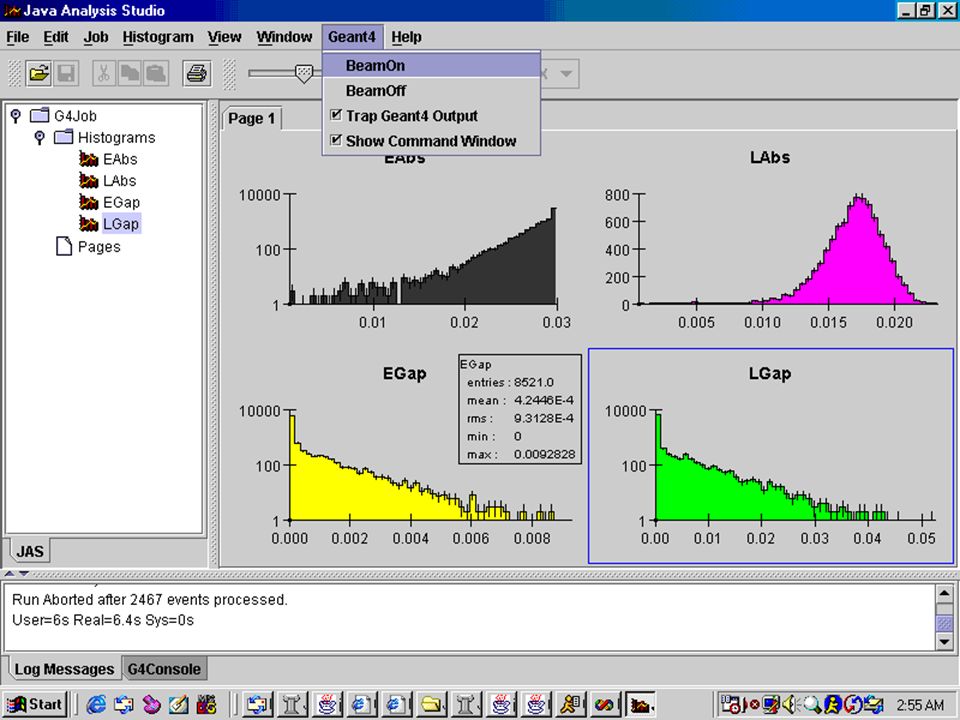The width and height of the screenshot is (960, 720).
Task: Click the Cut scissors toolbar icon
Action: [103, 73]
